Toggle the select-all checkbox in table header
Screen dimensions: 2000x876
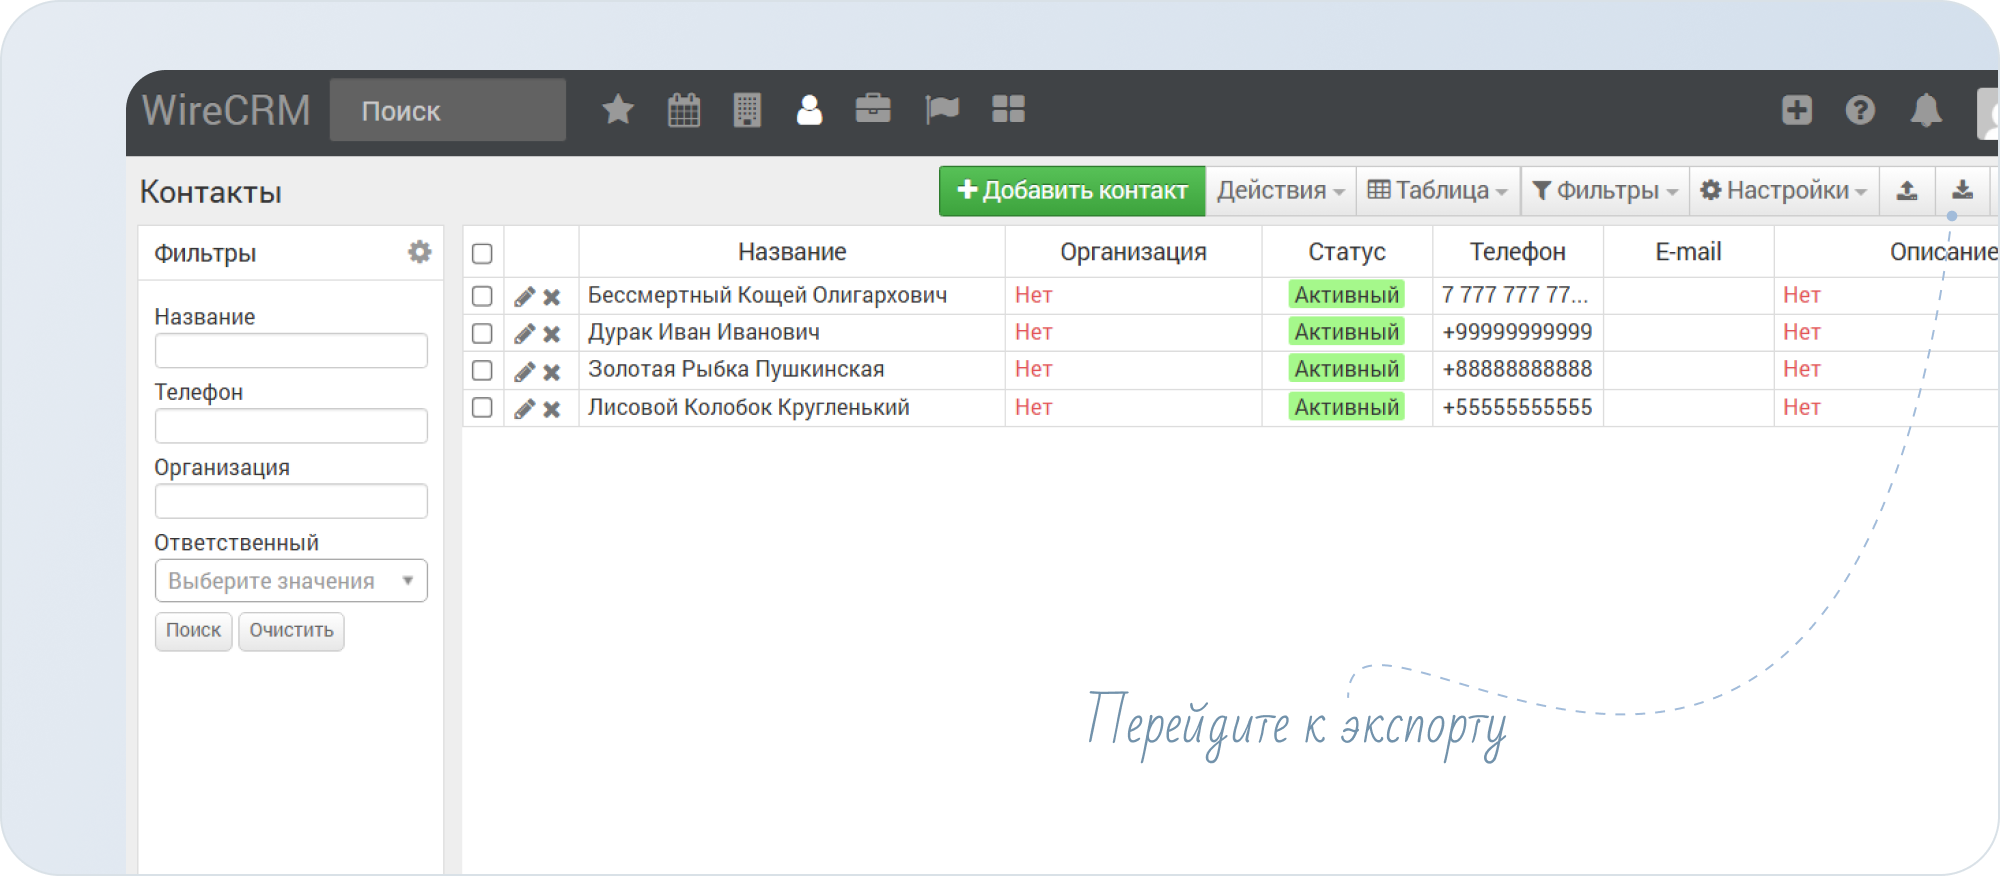[x=482, y=253]
